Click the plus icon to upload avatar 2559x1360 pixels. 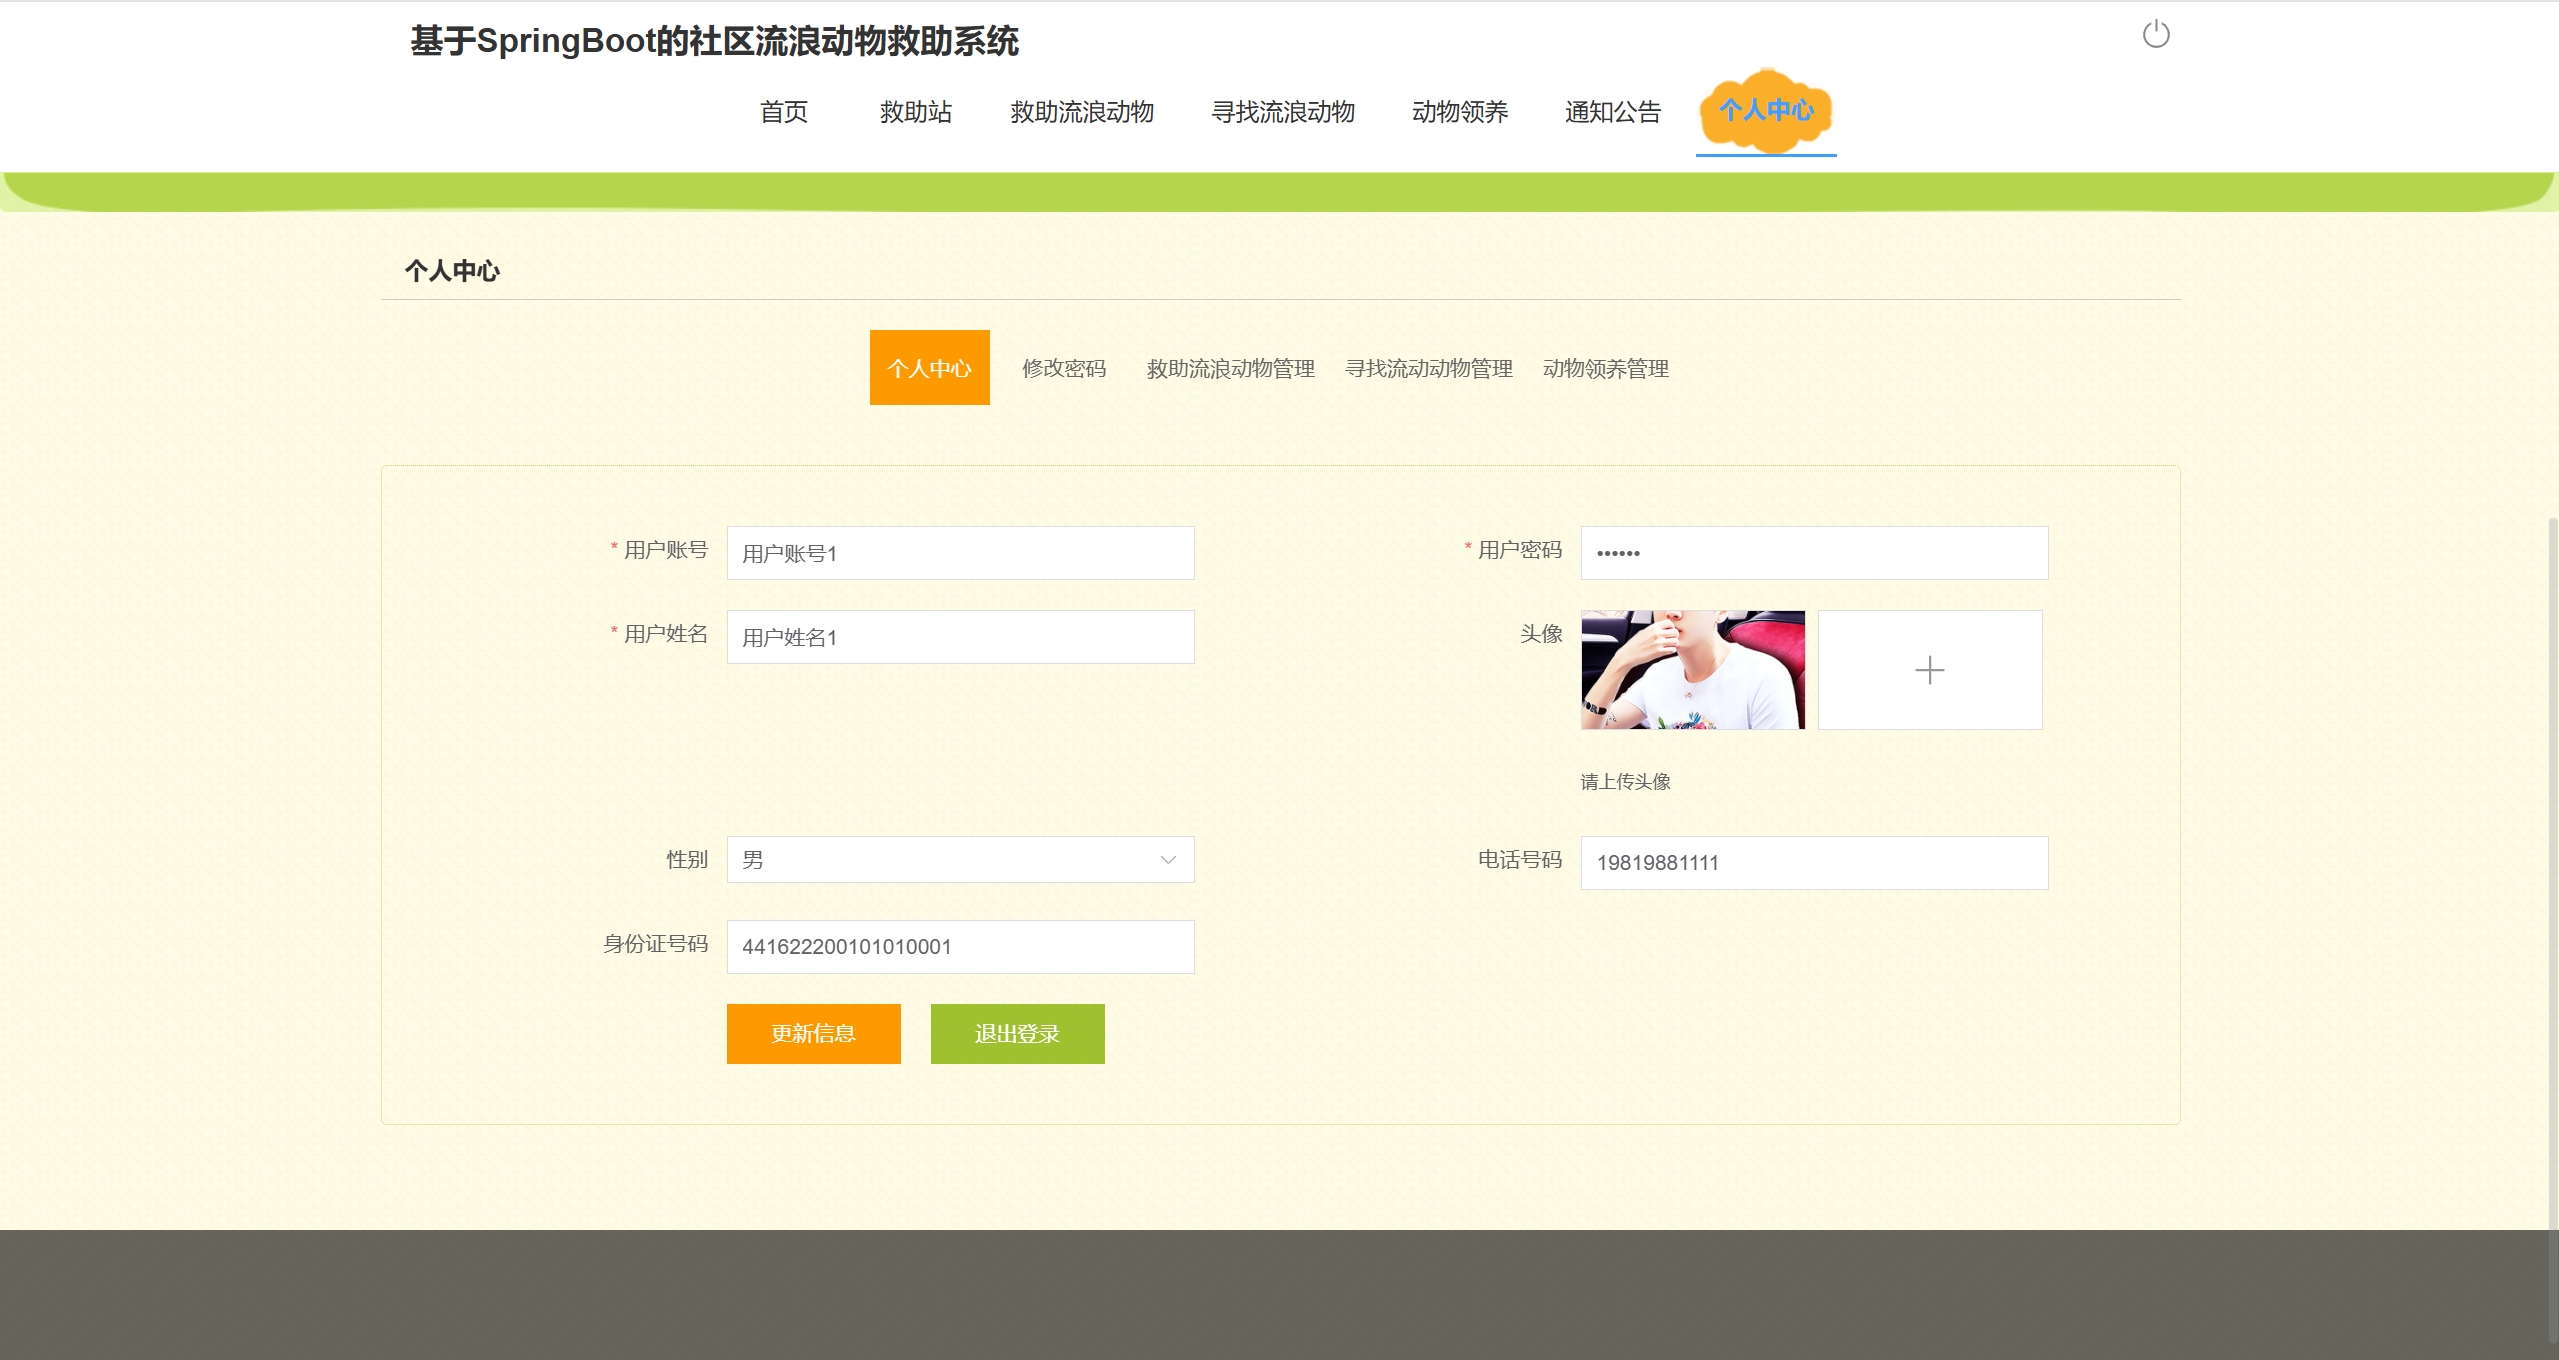1929,670
